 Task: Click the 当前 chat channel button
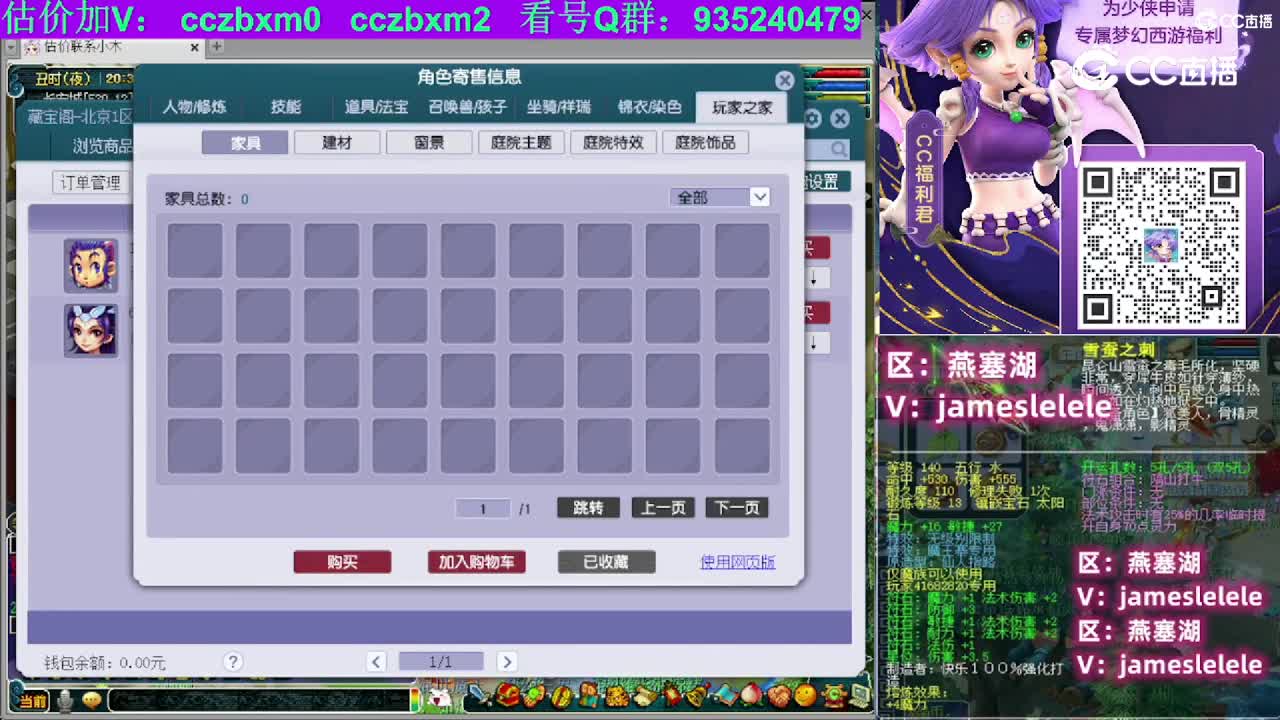point(32,701)
